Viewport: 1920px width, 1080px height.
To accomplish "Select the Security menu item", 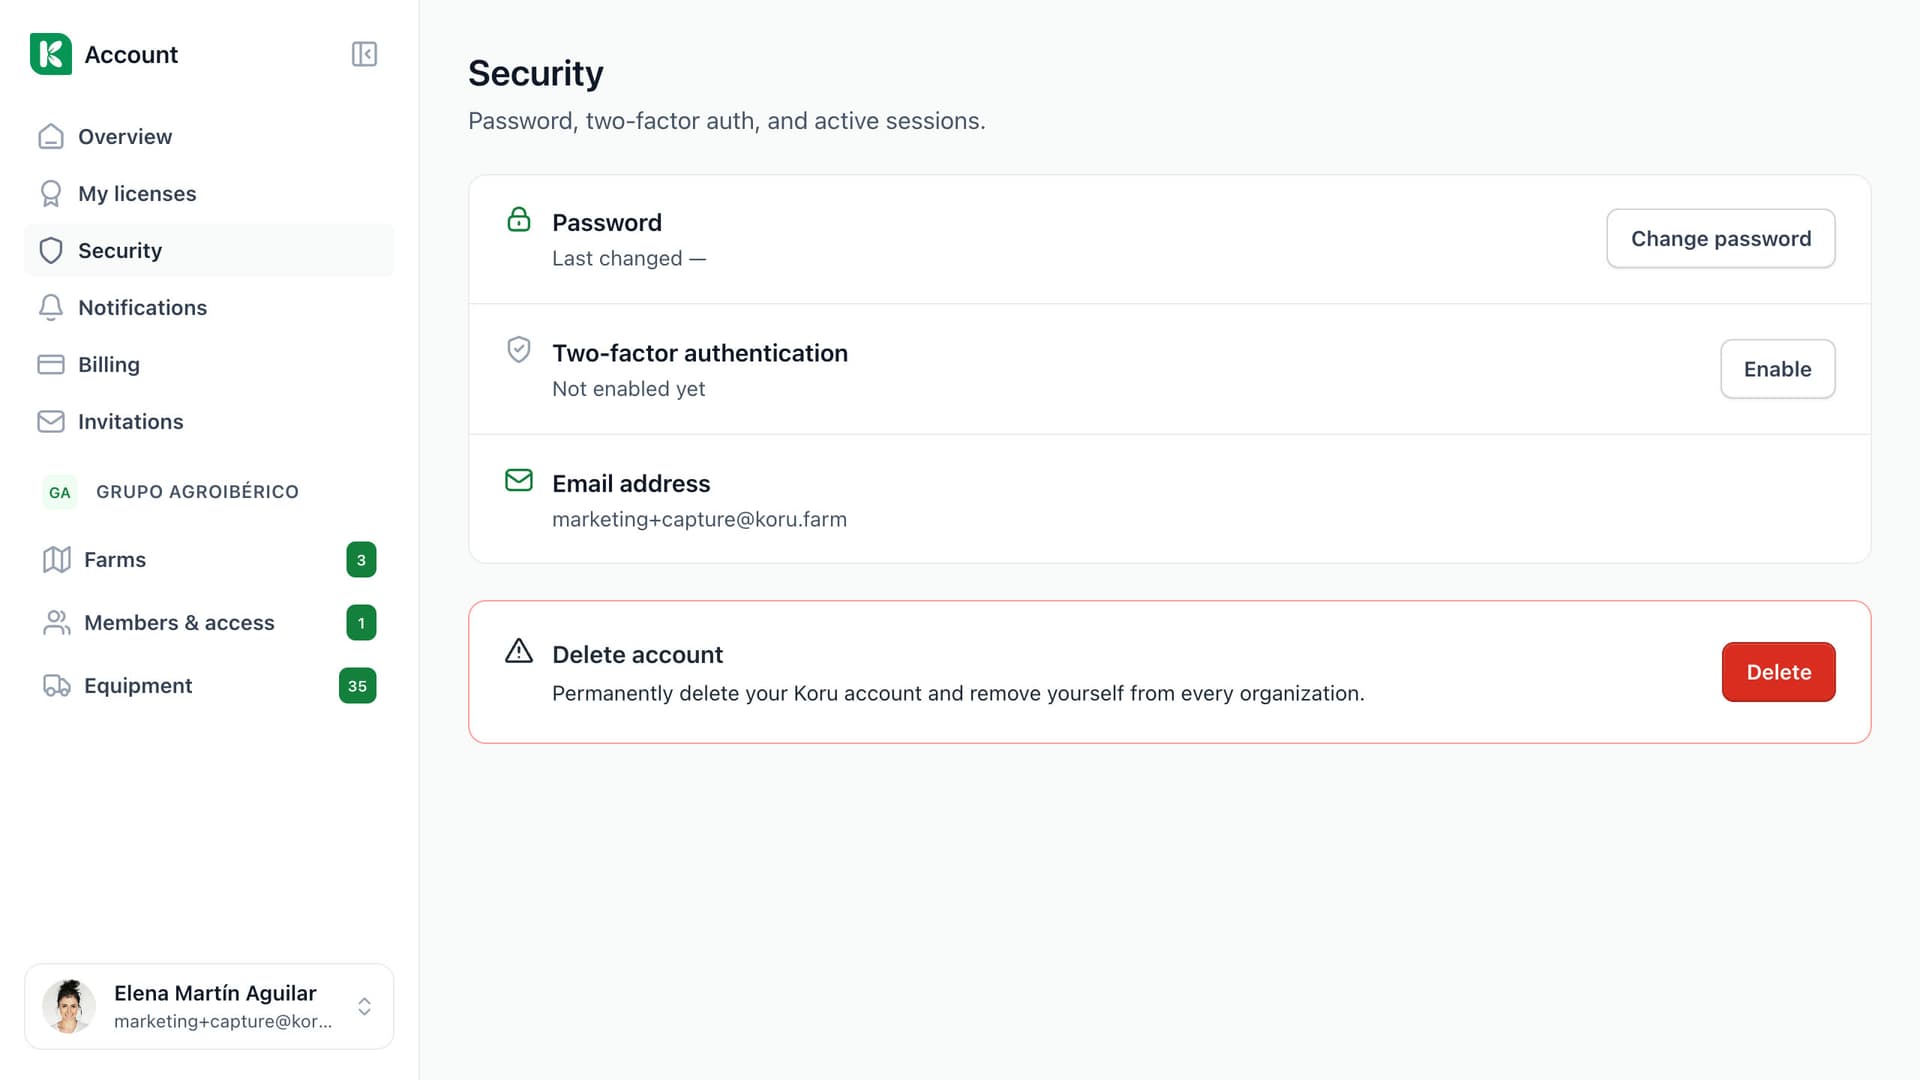I will 209,251.
